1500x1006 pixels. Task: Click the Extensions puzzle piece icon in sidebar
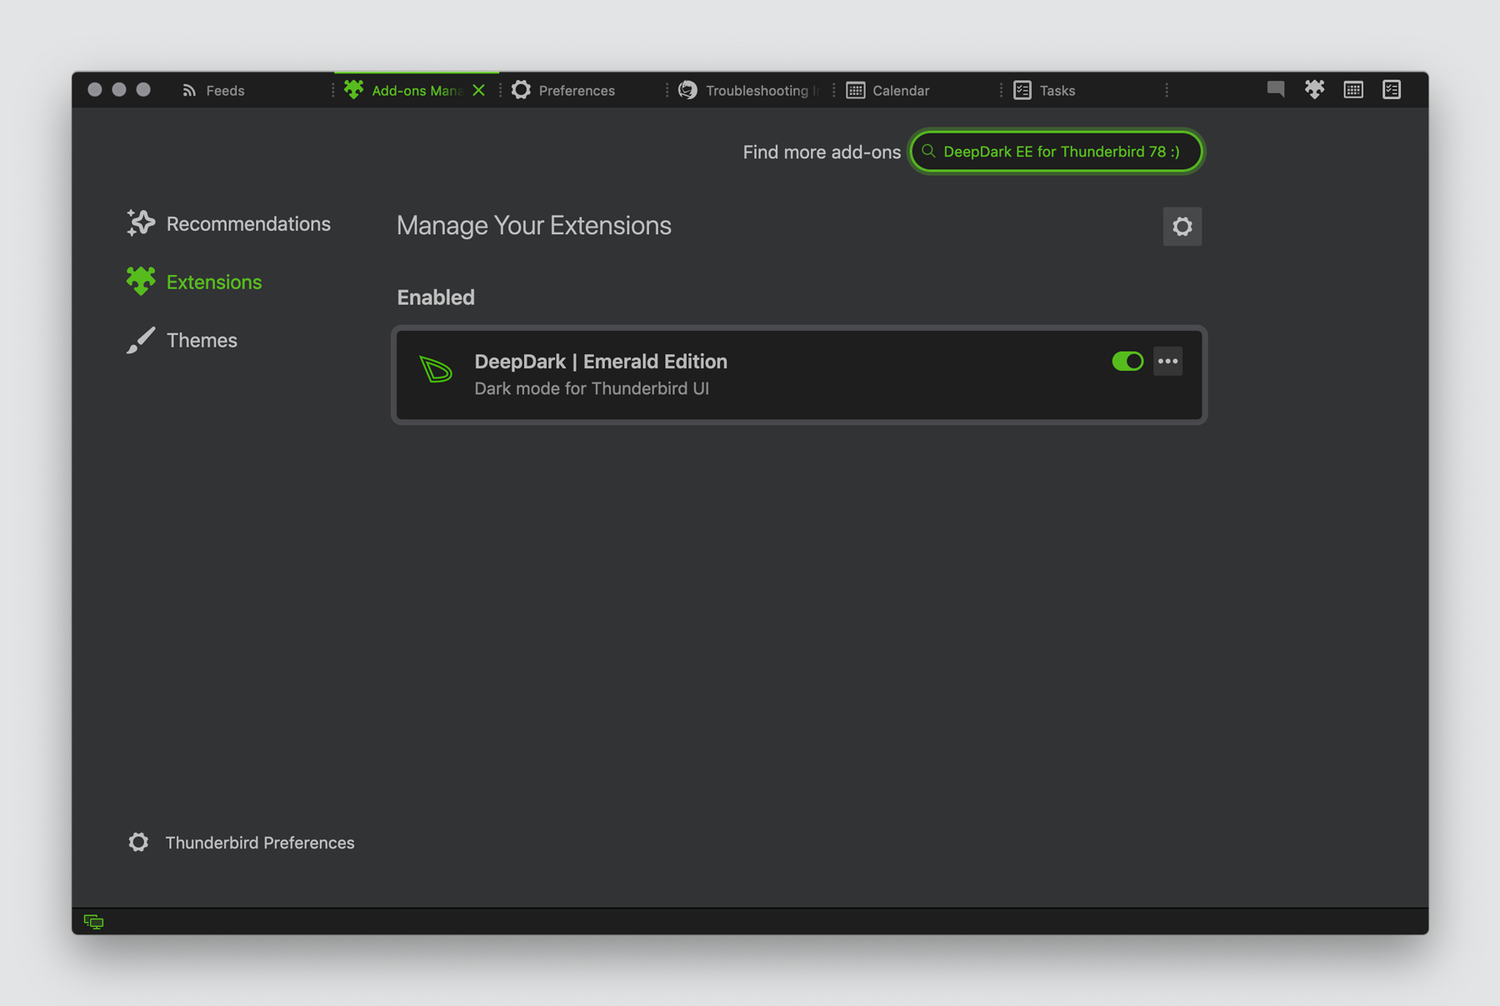(x=141, y=281)
